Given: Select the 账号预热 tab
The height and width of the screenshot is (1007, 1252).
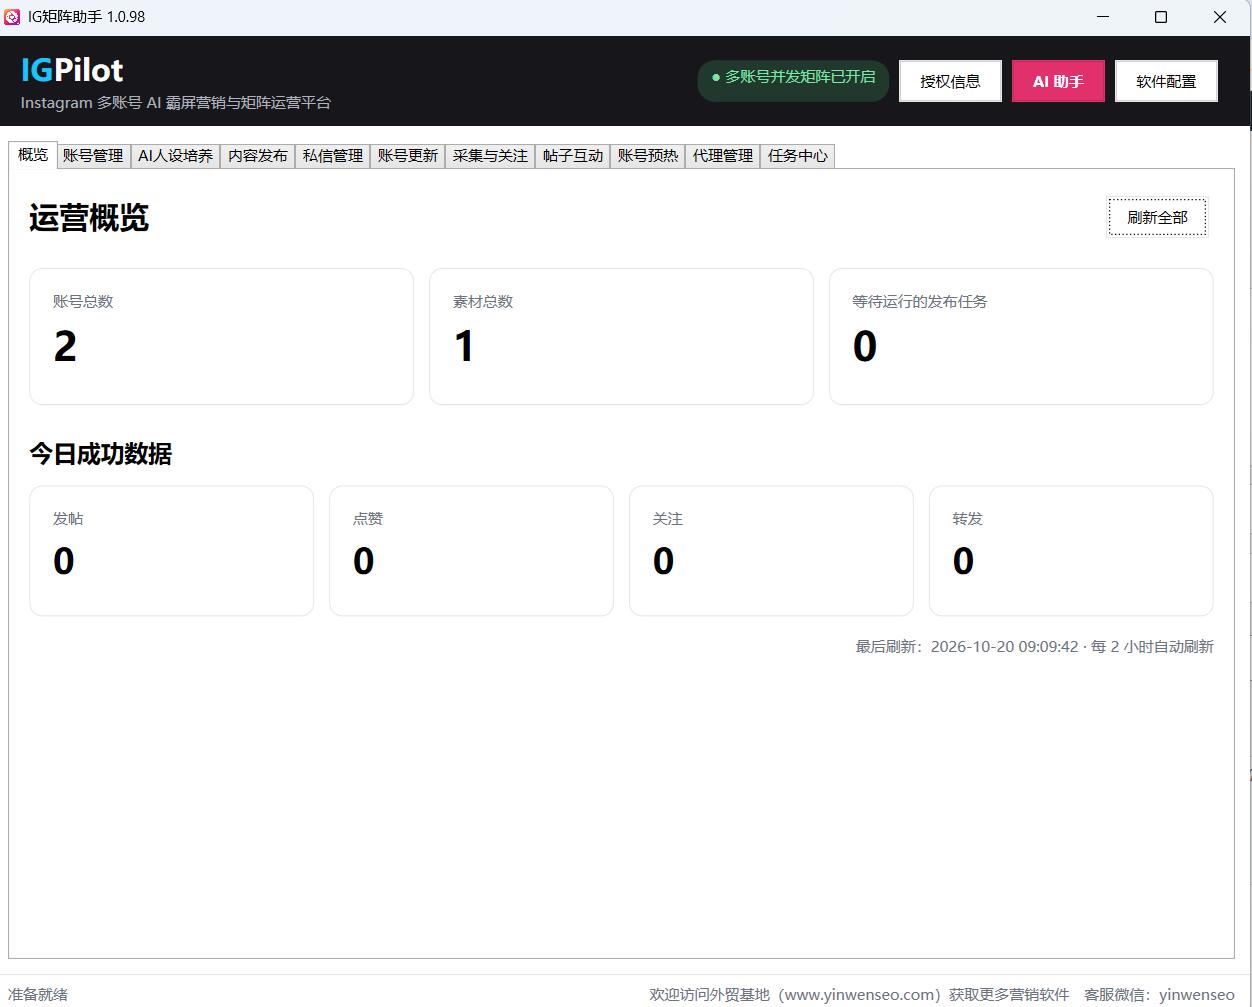Looking at the screenshot, I should coord(648,156).
